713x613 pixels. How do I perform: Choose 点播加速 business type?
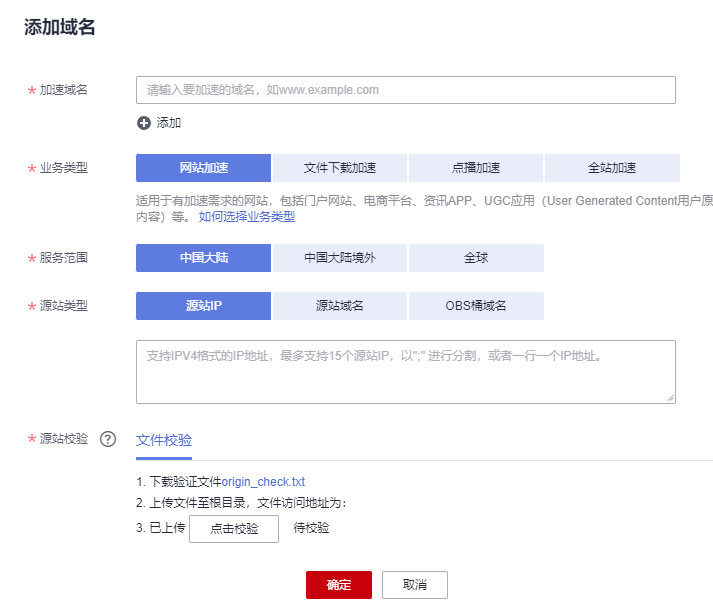pos(476,168)
